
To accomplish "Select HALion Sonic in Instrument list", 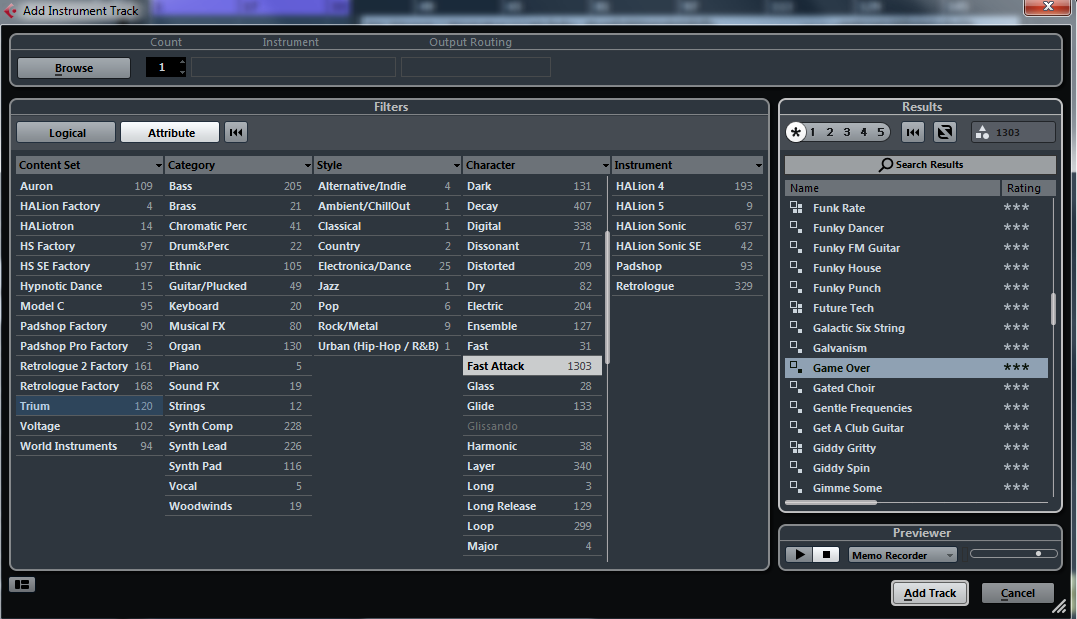I will (687, 226).
